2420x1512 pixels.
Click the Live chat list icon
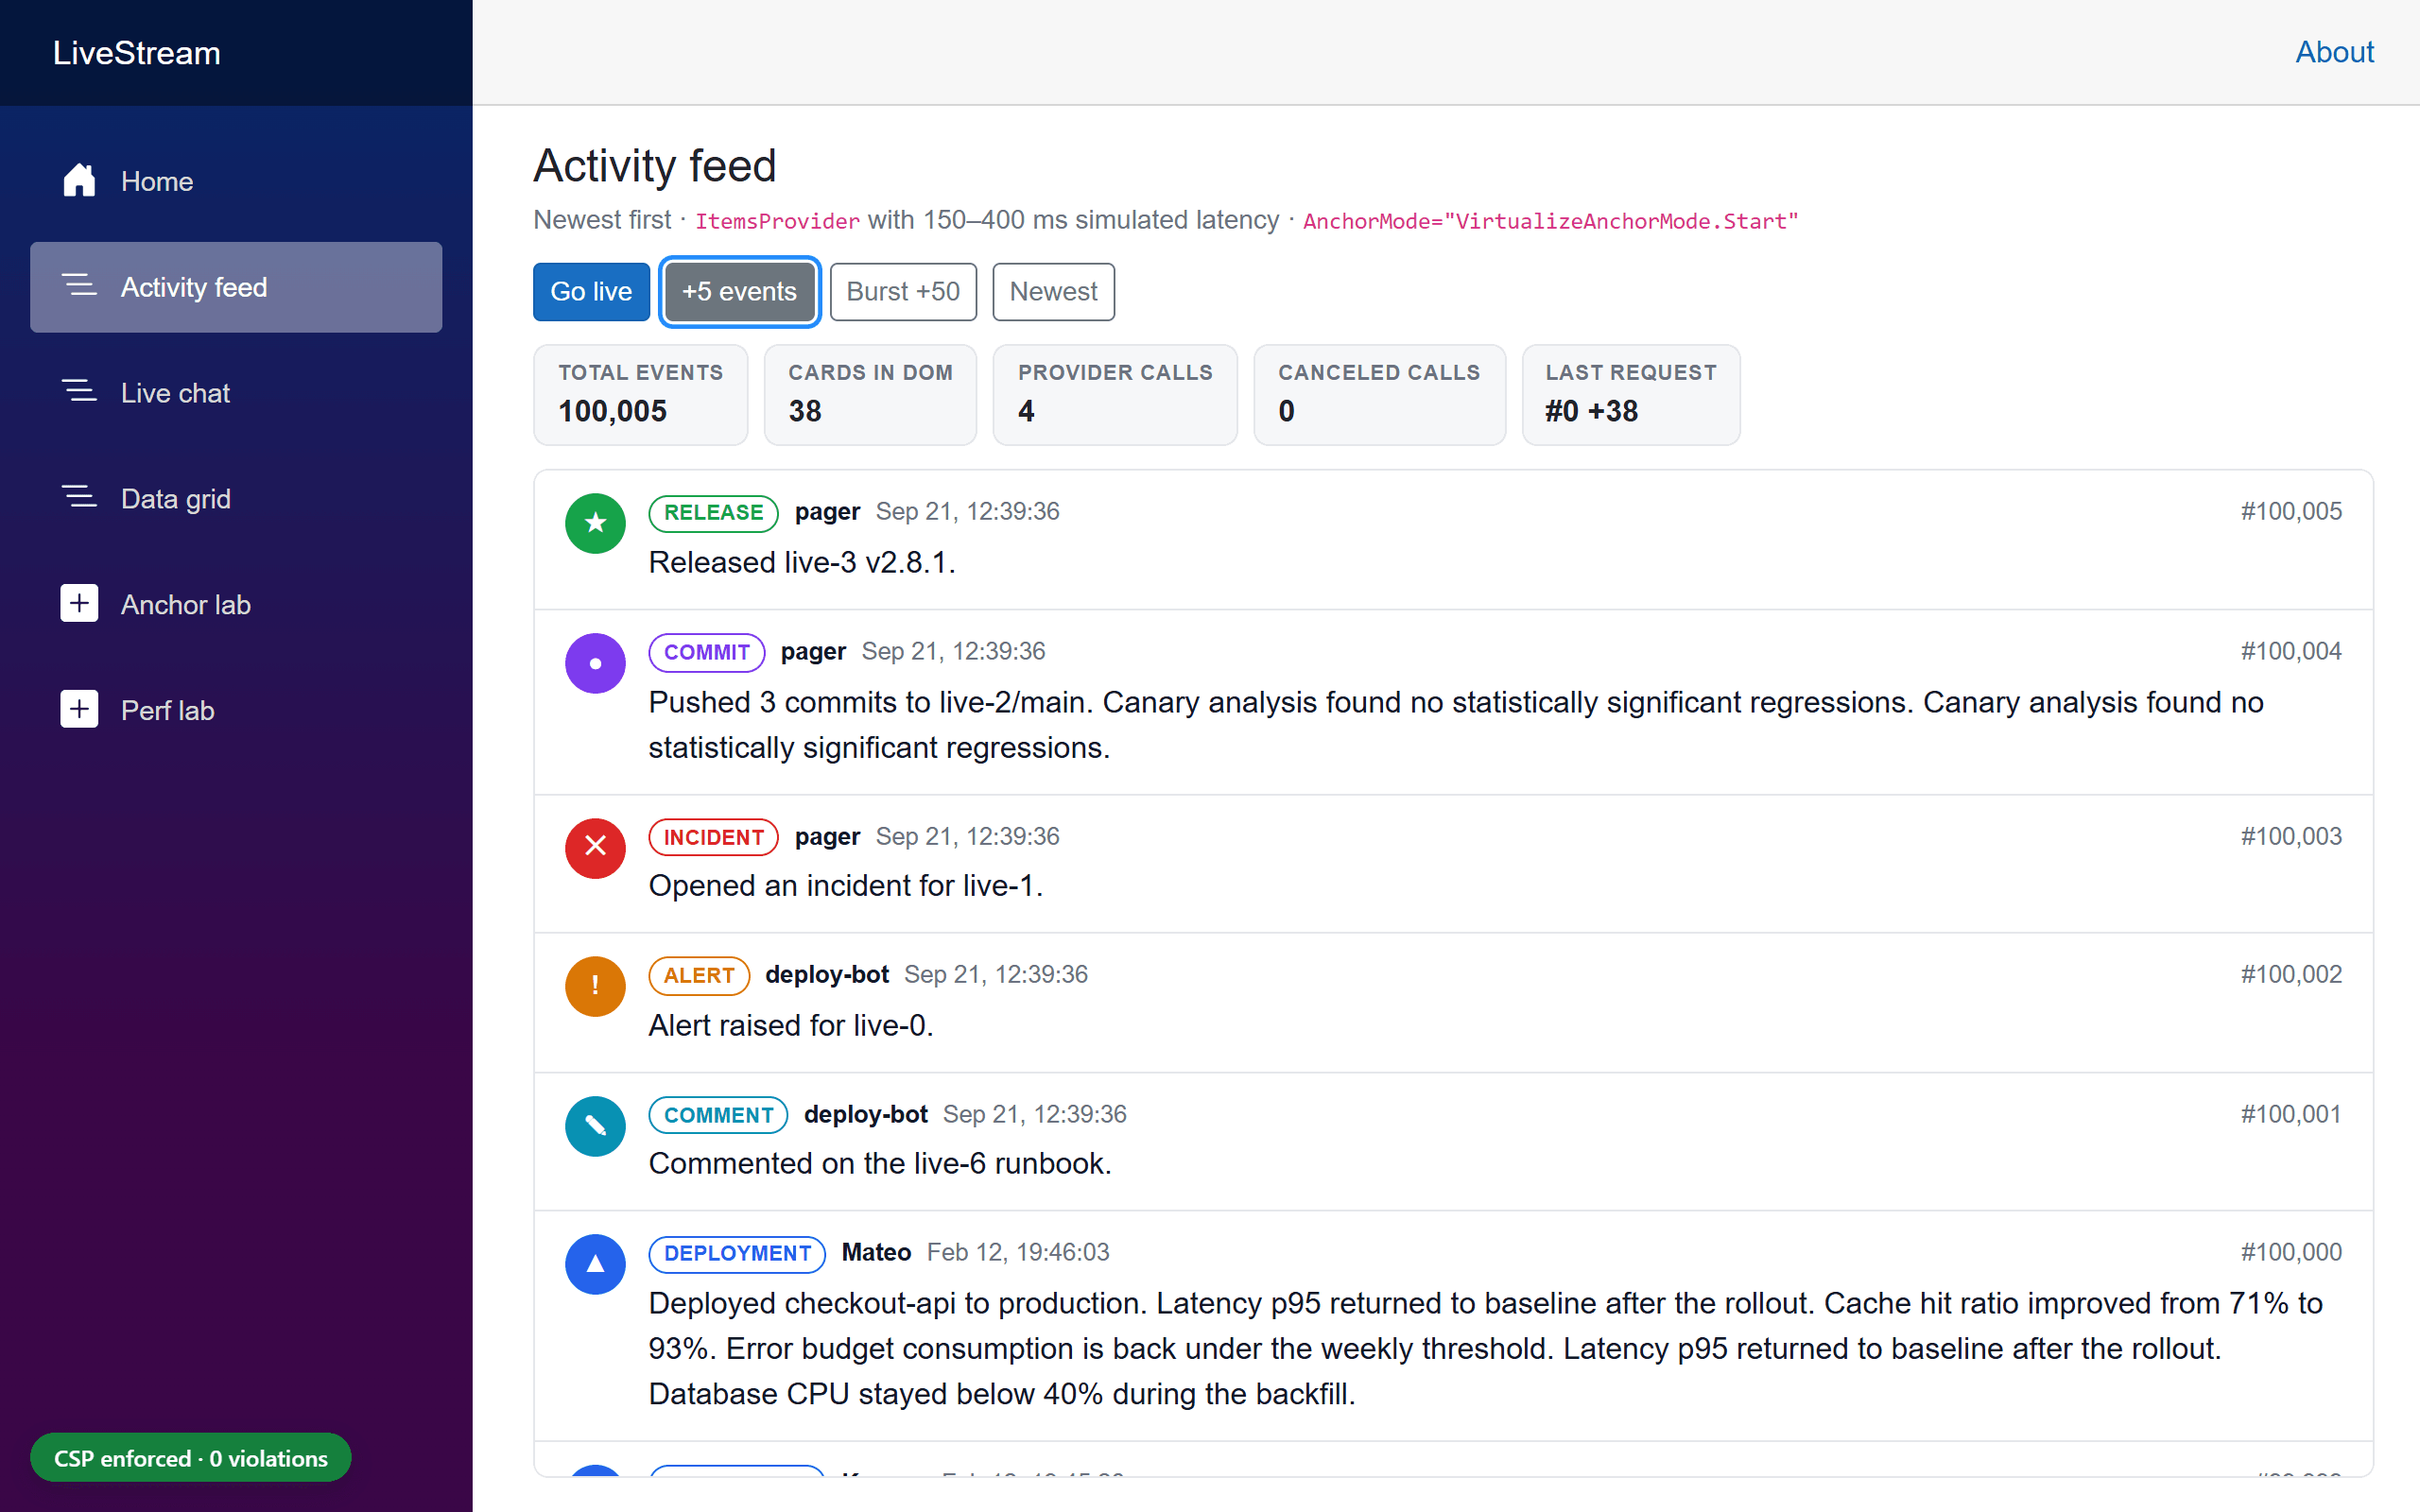(79, 393)
